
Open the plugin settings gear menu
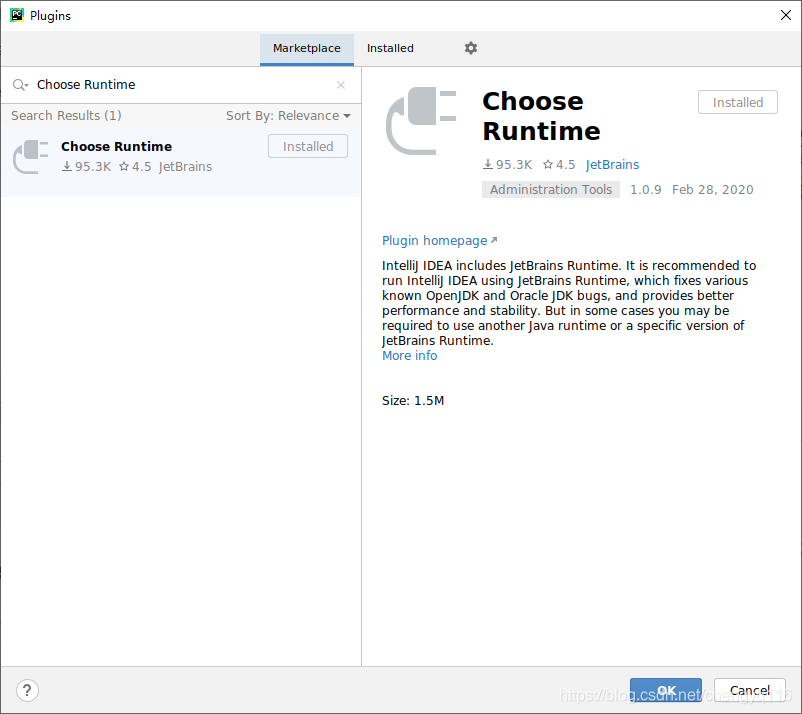471,48
